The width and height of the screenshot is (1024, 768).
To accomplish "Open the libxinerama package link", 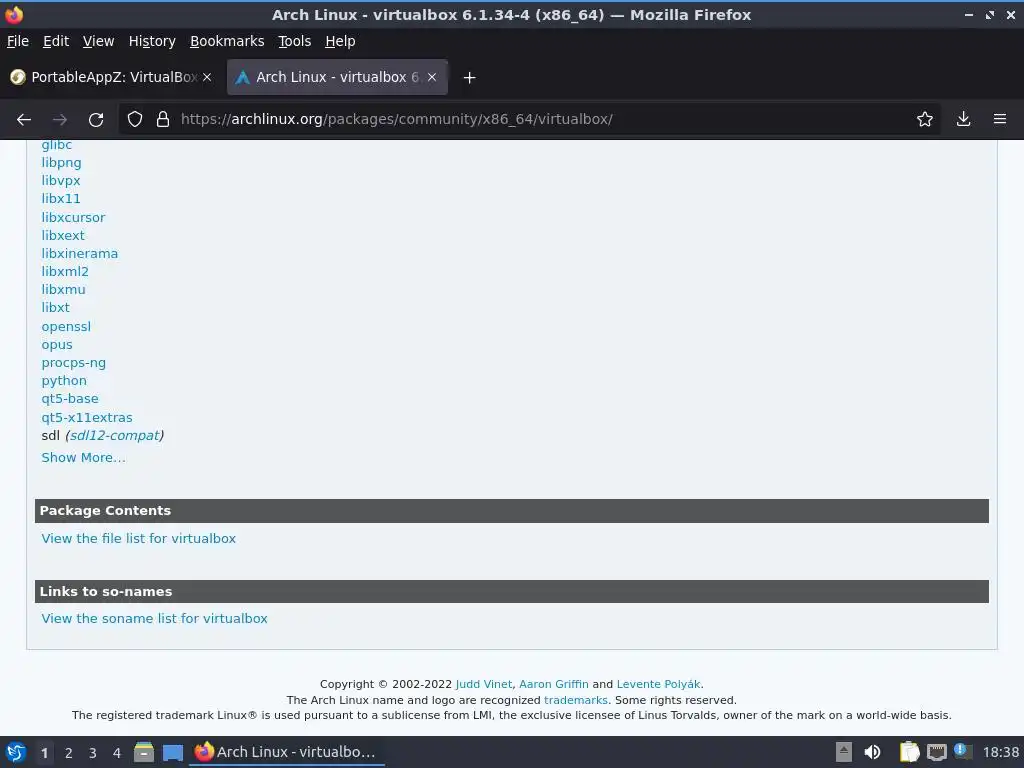I will pos(80,253).
